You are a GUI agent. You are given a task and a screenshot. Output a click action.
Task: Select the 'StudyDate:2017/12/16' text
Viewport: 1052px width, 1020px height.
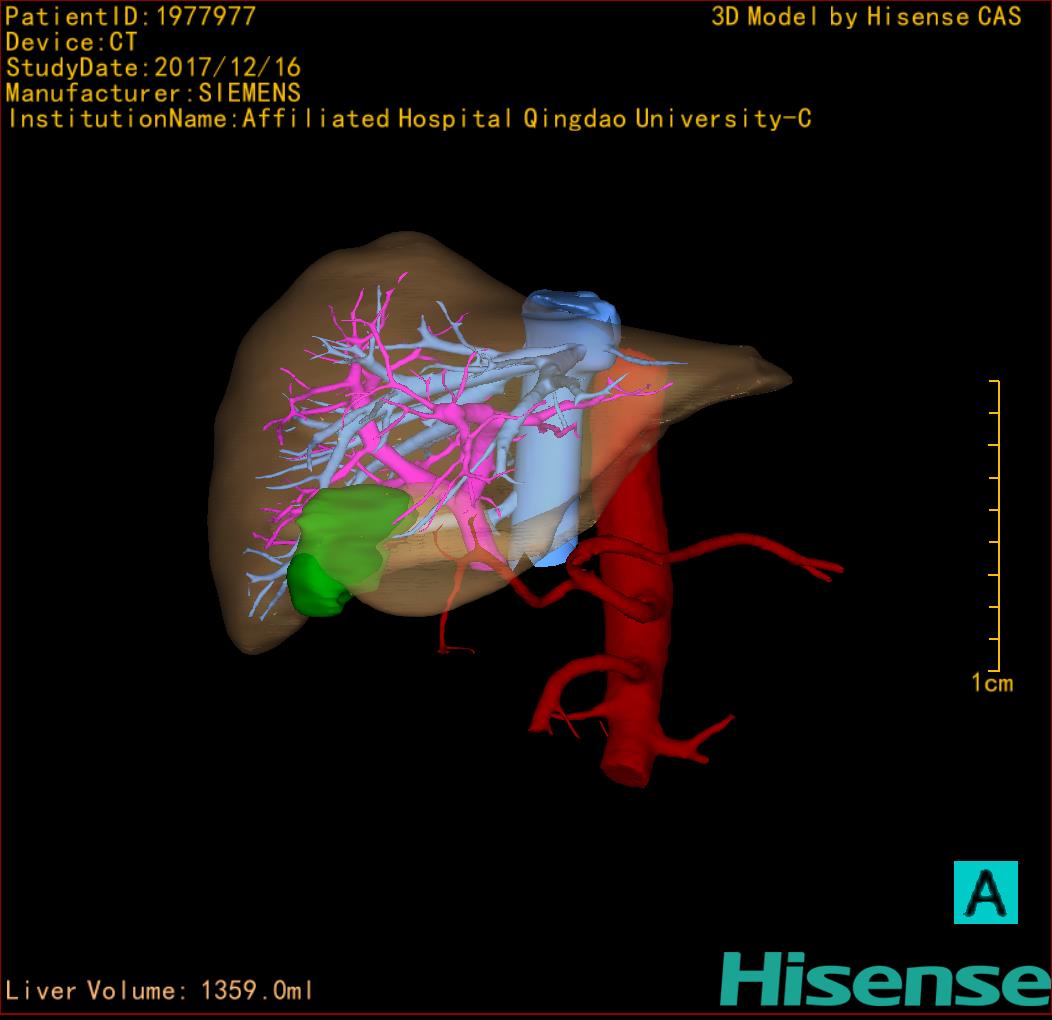[x=153, y=68]
